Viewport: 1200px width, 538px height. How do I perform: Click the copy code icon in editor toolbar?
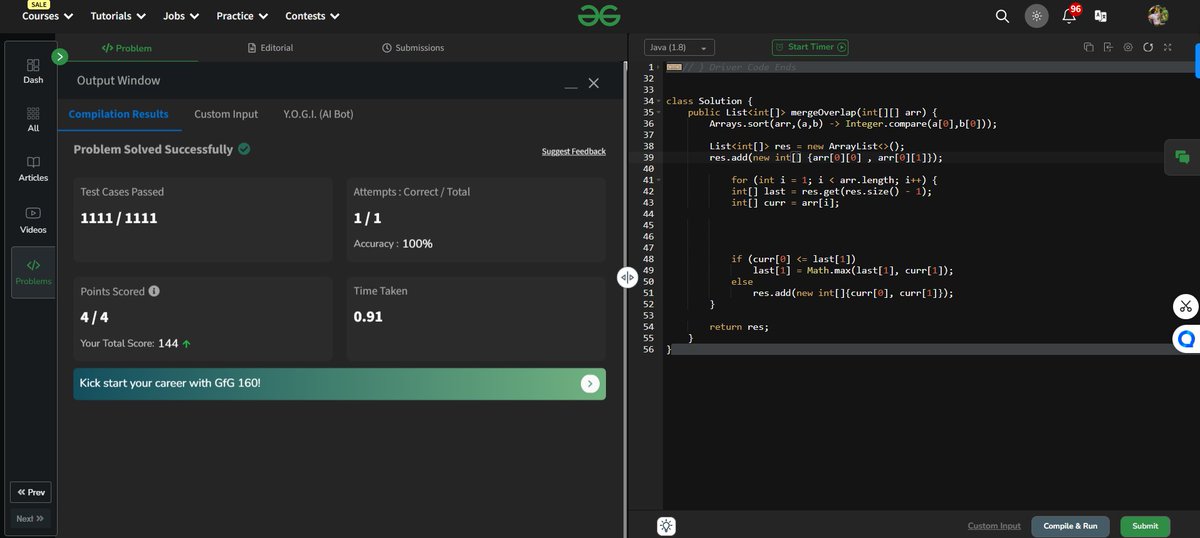(1088, 47)
